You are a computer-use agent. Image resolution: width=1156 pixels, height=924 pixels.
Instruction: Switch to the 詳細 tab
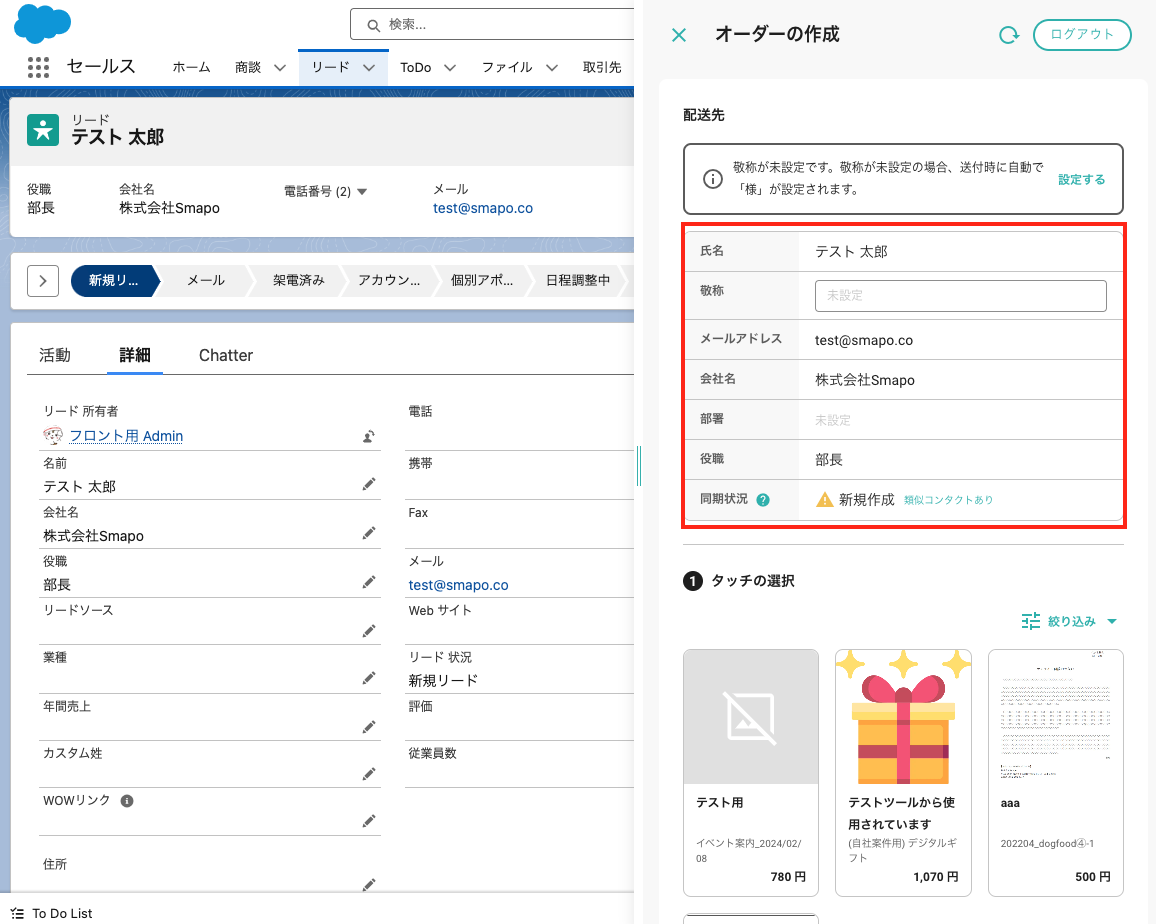[135, 355]
